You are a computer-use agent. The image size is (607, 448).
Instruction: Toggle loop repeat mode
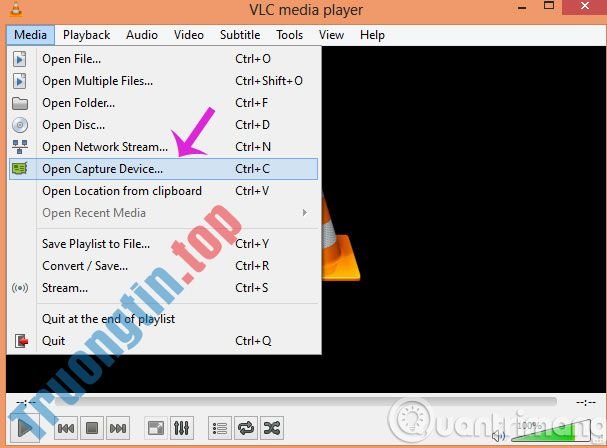(x=246, y=428)
